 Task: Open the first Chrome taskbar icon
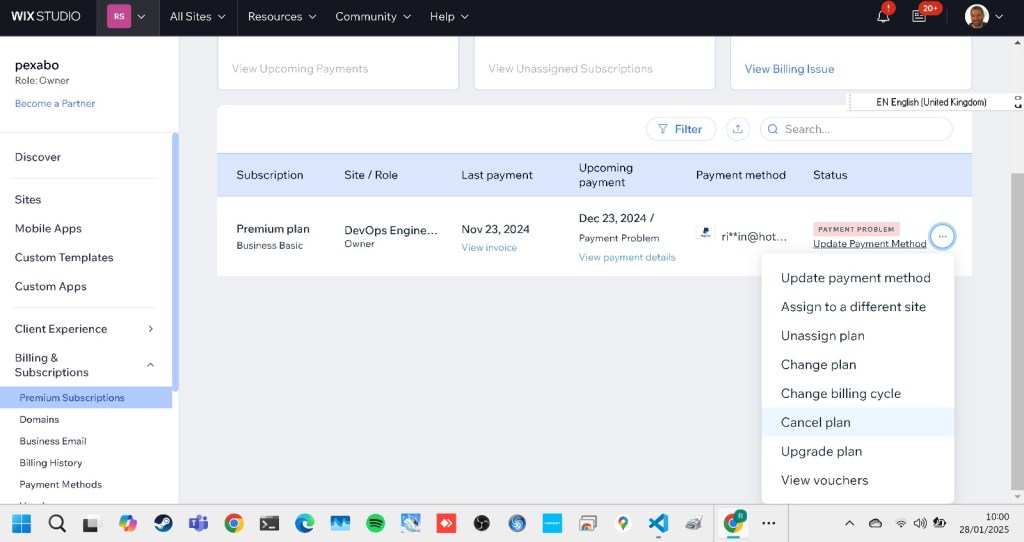coord(234,523)
